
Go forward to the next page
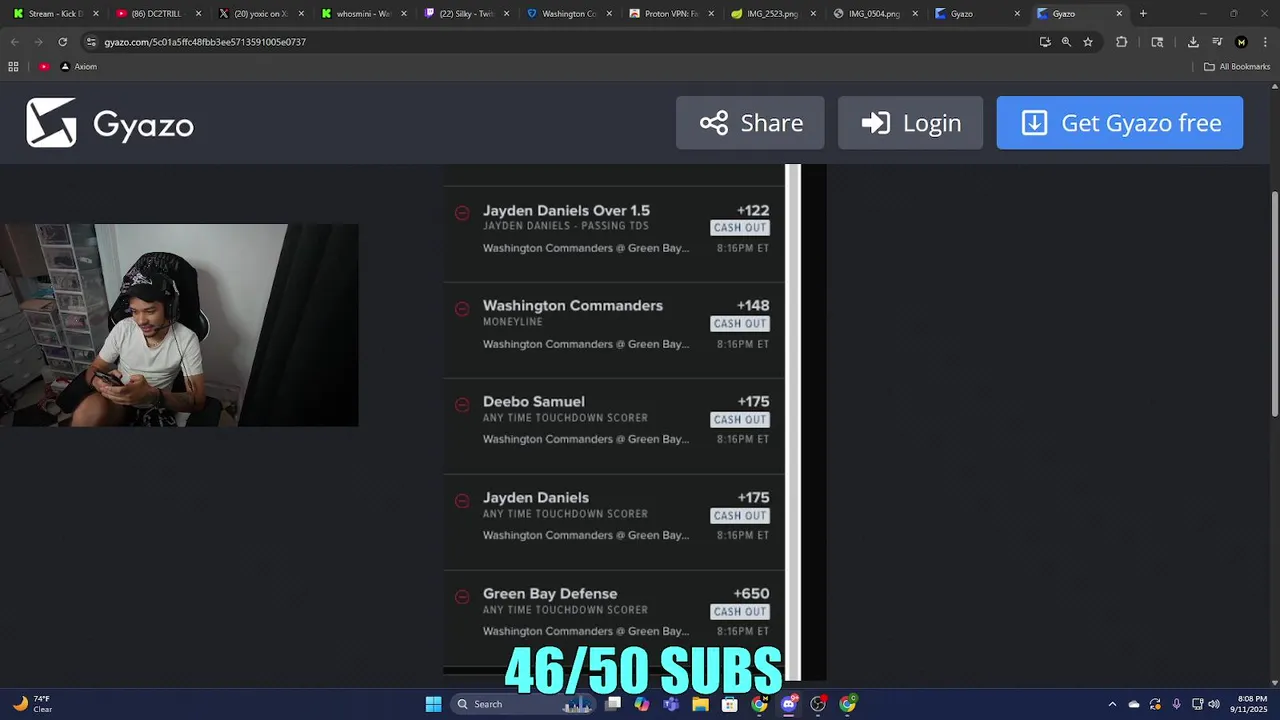[38, 42]
